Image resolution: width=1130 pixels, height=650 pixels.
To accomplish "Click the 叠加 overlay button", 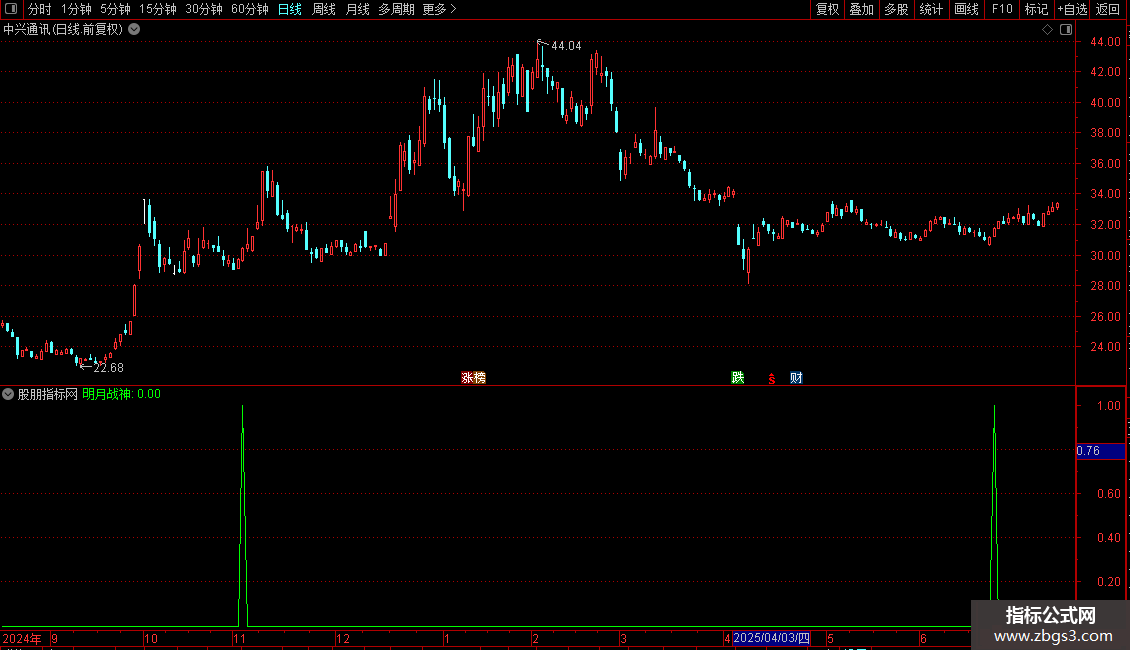I will [861, 9].
